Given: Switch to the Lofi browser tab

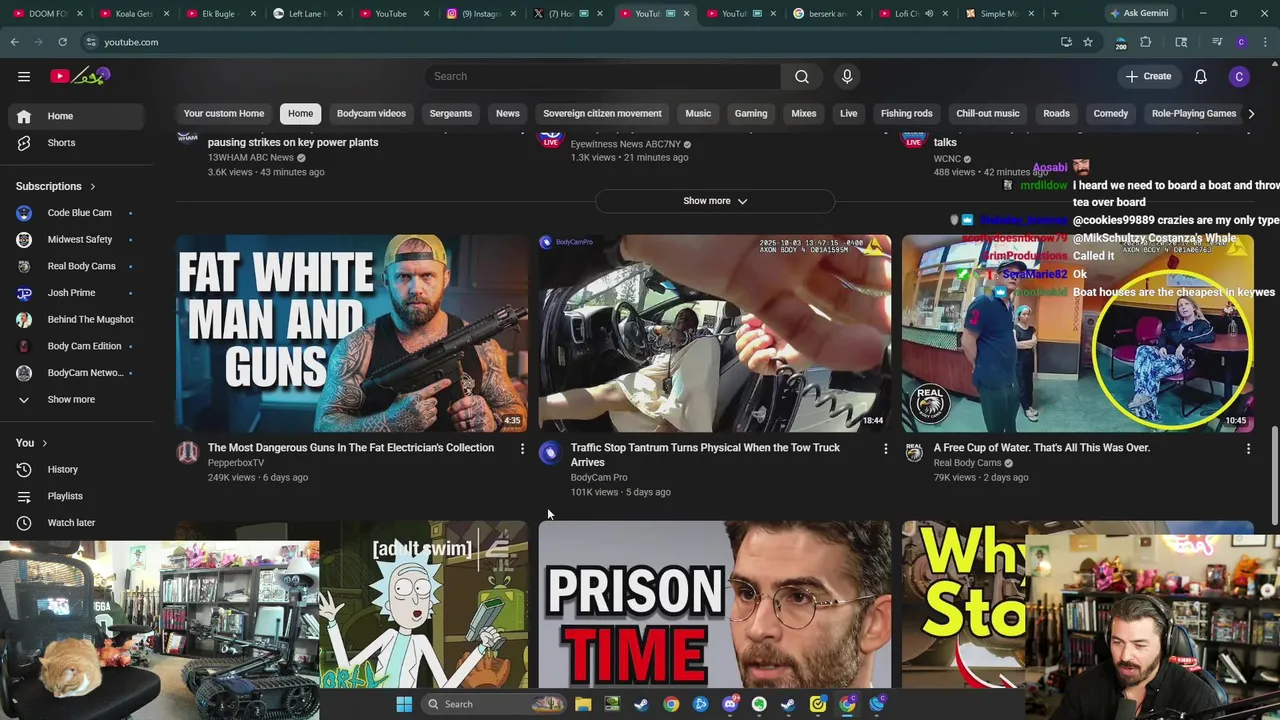Looking at the screenshot, I should tap(914, 13).
